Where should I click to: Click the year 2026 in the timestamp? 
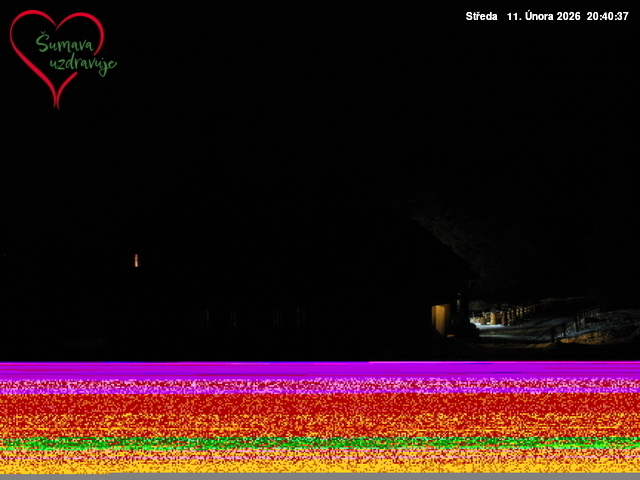568,17
